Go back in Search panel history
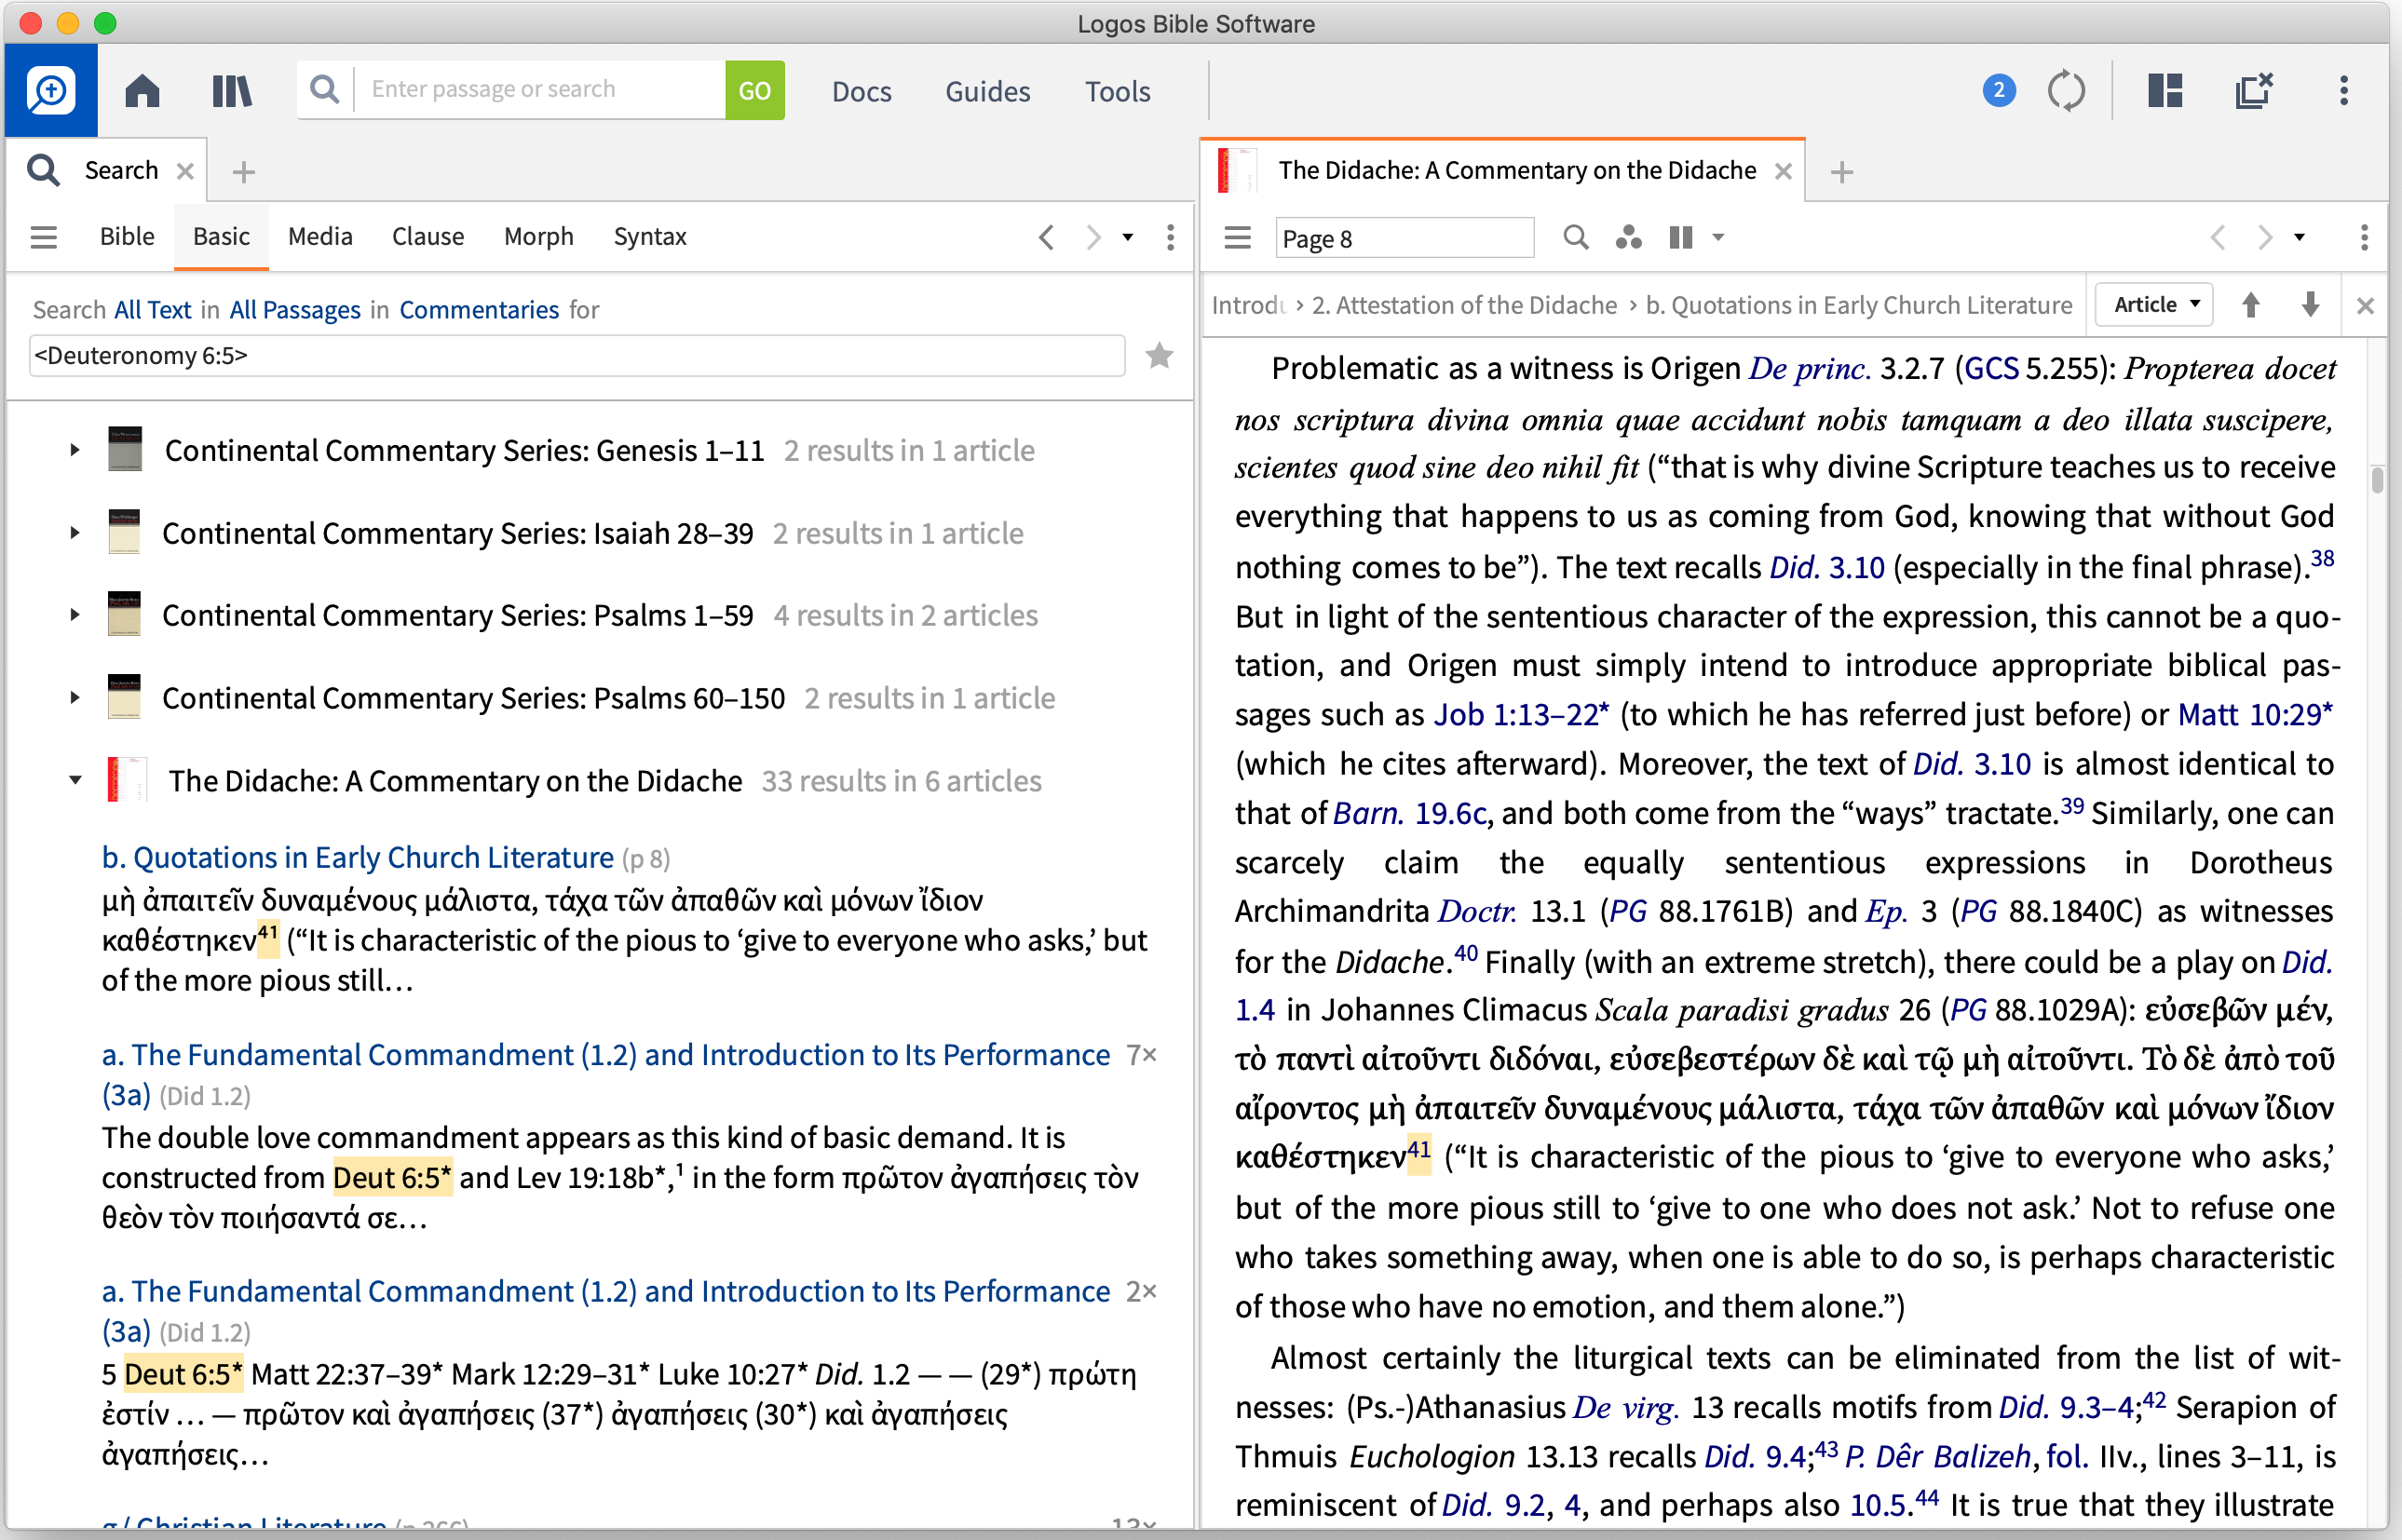This screenshot has height=1540, width=2402. [x=1046, y=237]
